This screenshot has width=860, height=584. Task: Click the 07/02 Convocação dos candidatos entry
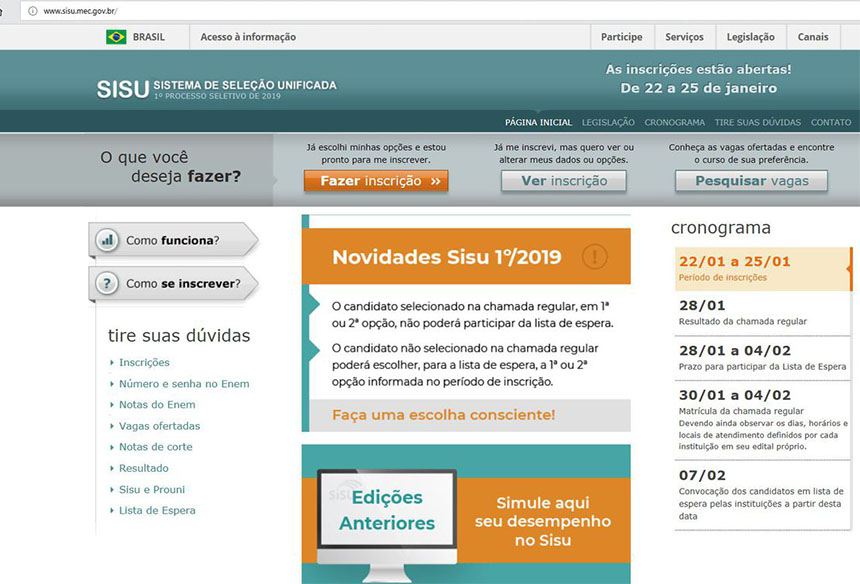[x=762, y=495]
